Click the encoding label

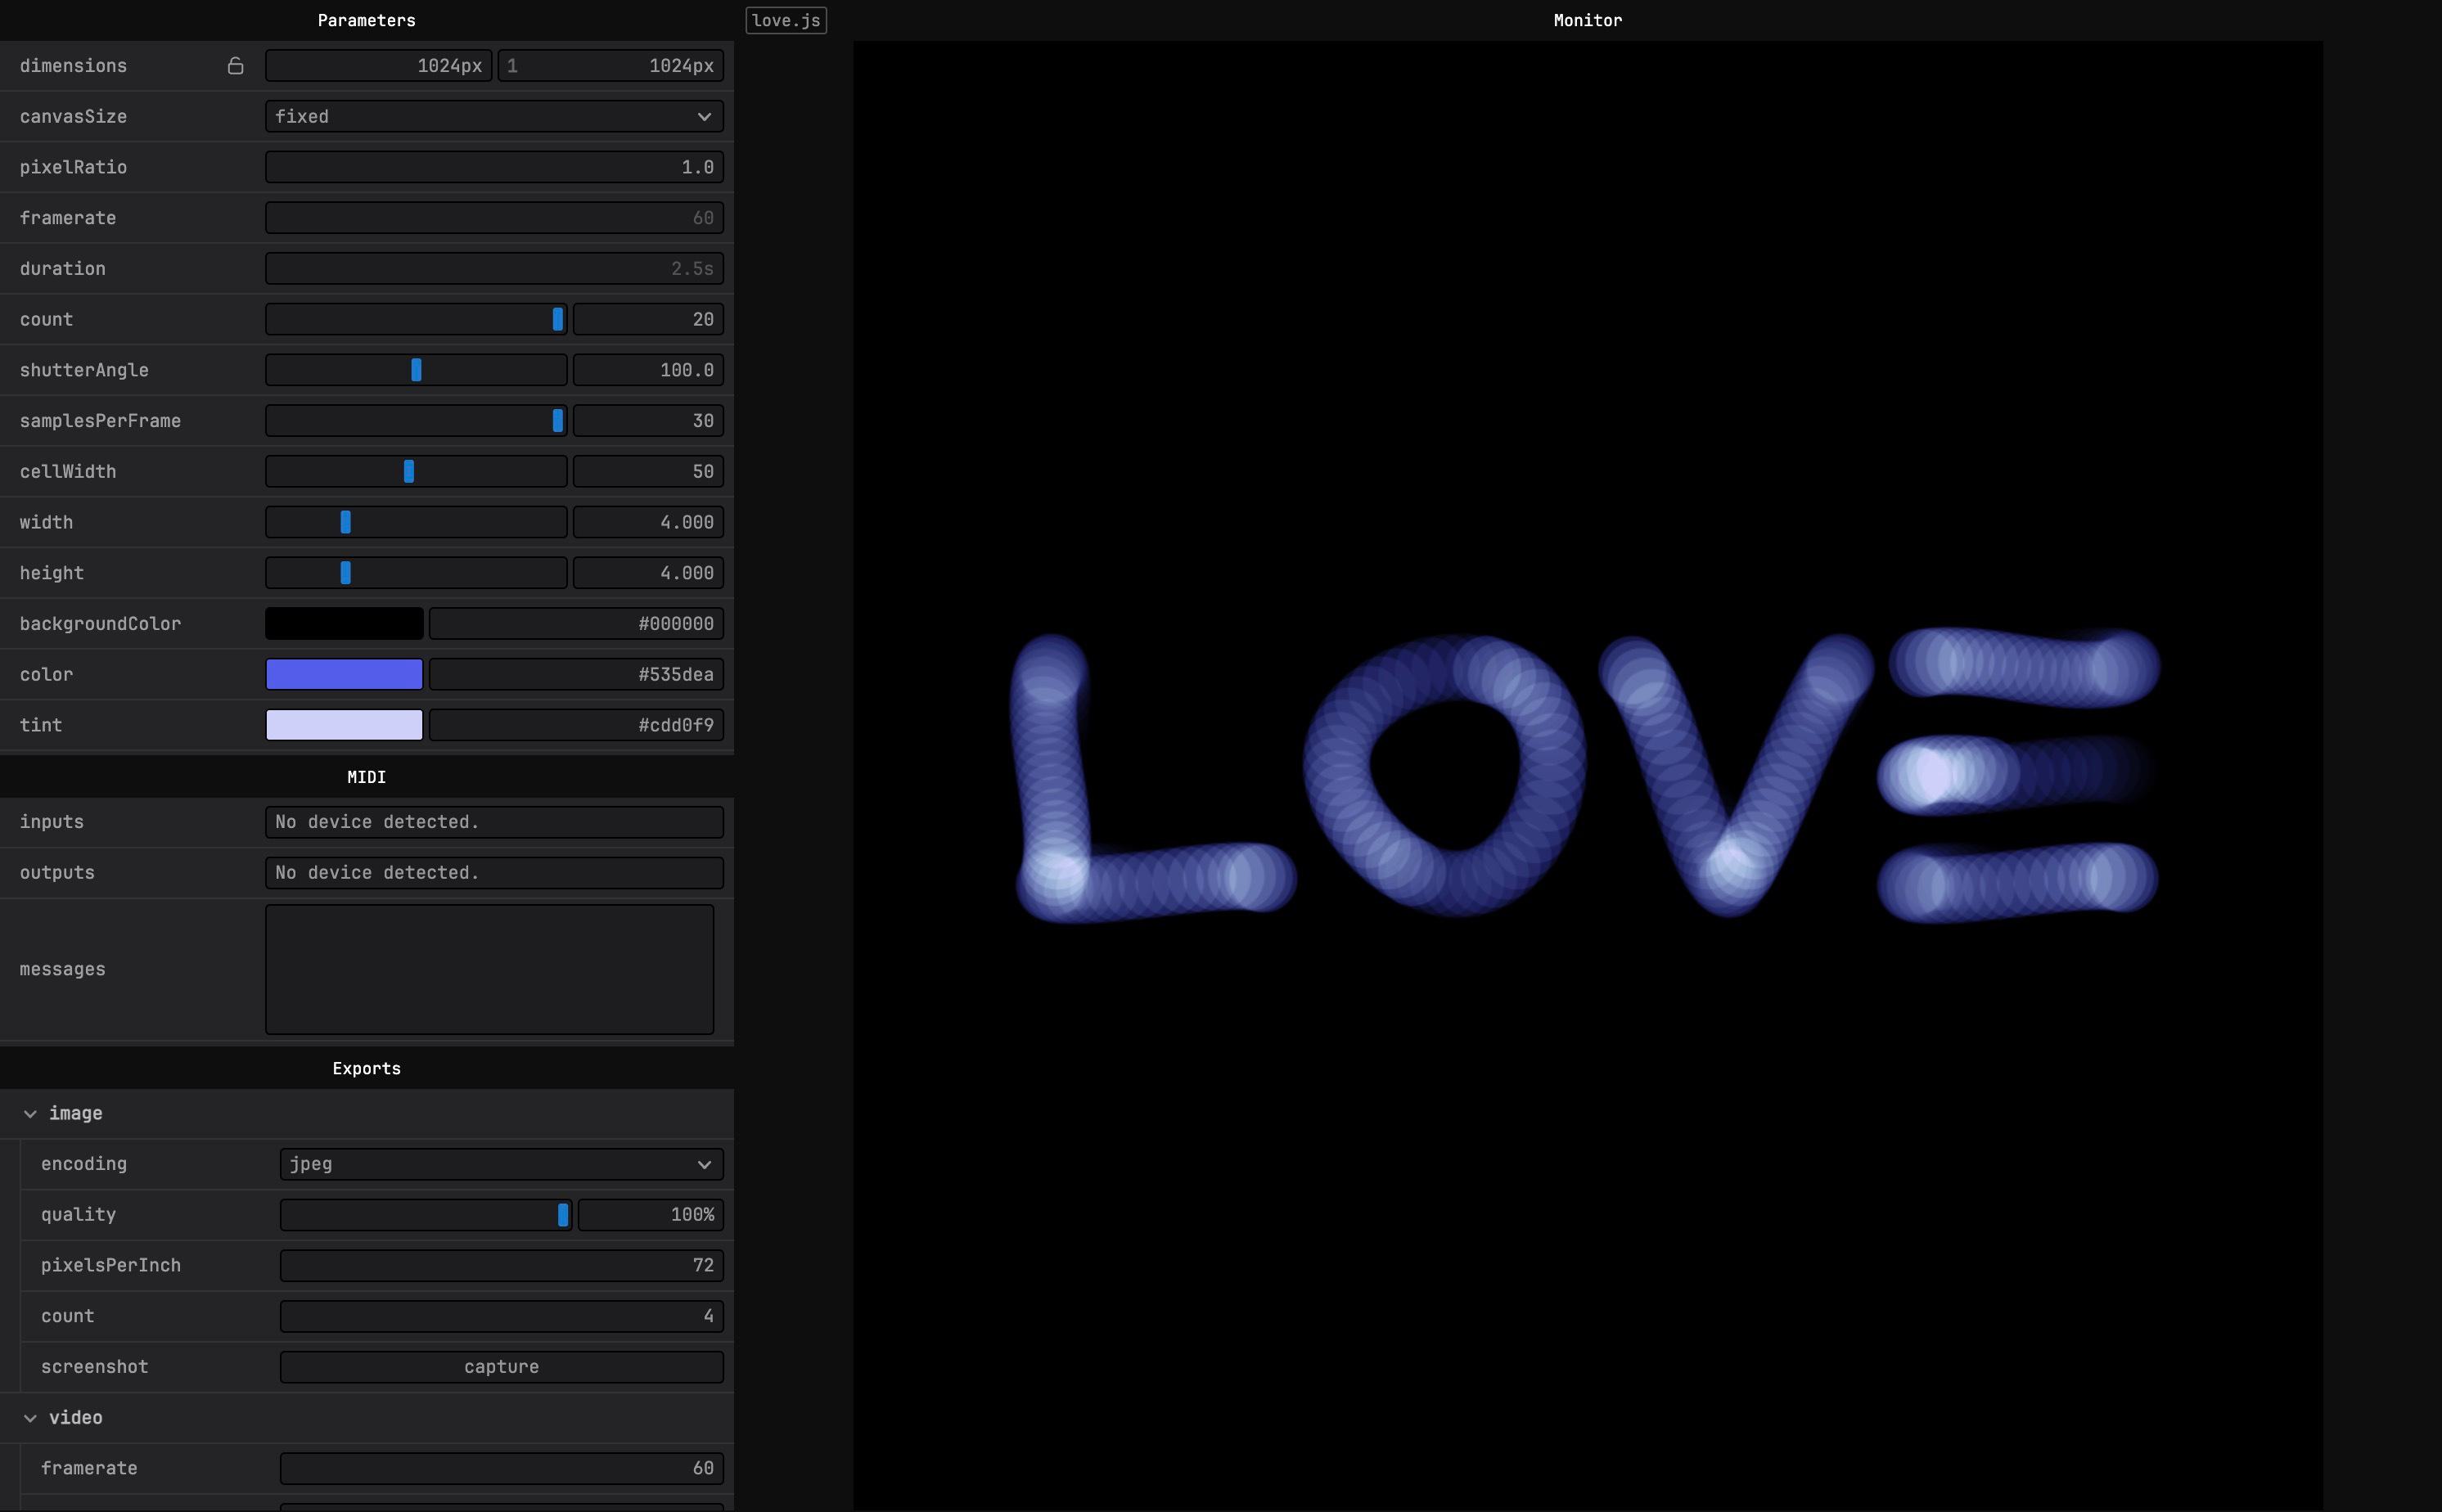[x=84, y=1164]
